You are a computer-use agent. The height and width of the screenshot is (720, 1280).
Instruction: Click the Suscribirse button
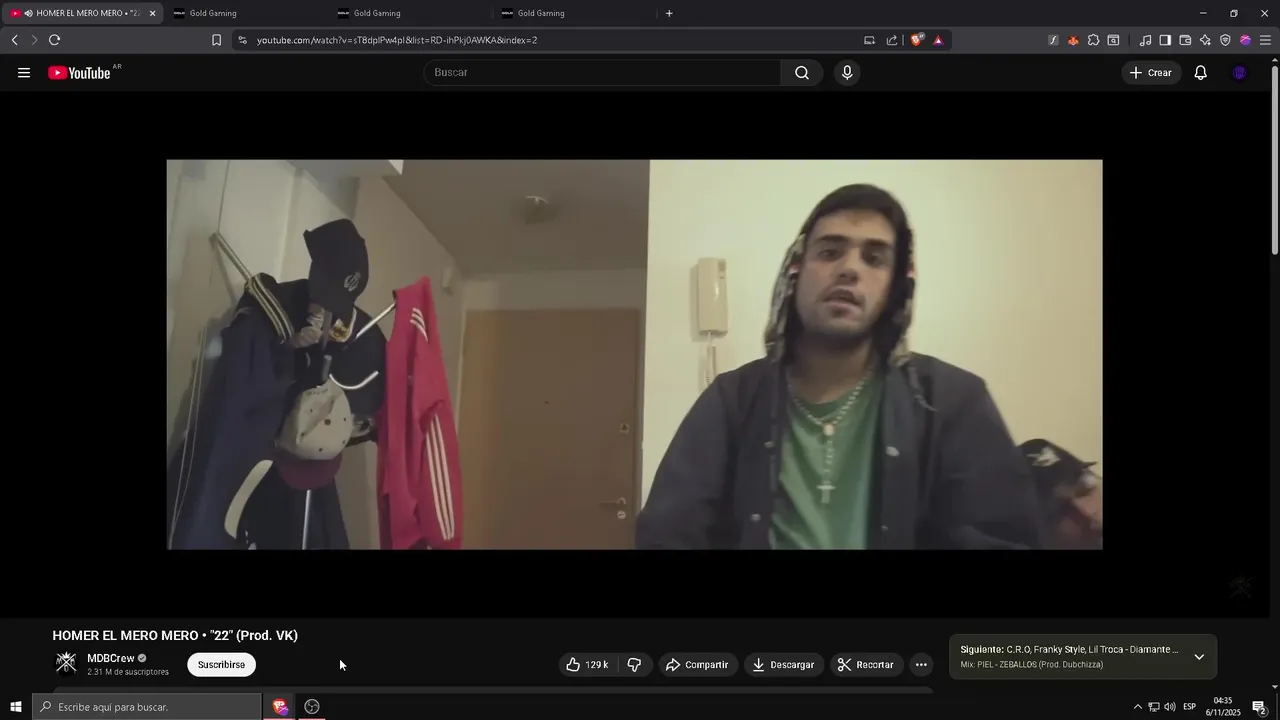(221, 665)
